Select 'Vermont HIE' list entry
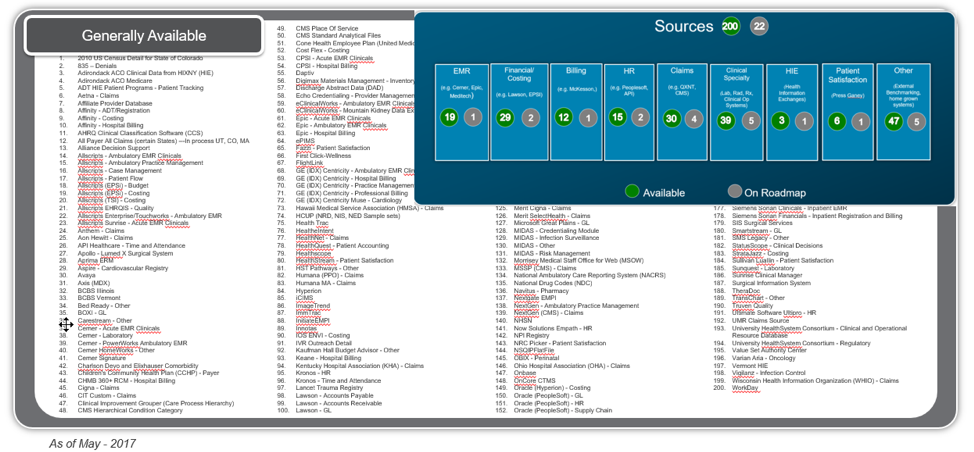The height and width of the screenshot is (452, 974). [750, 366]
